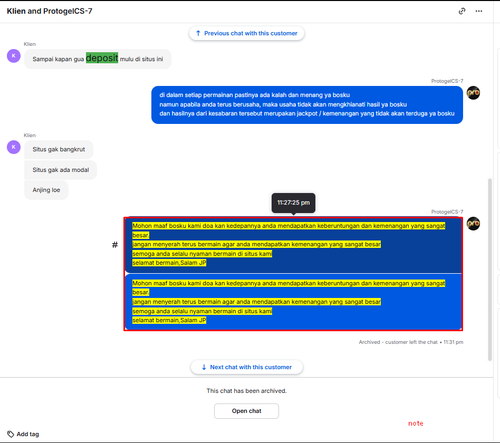This screenshot has width=500, height=443.
Task: Click the first 'Mohon maaf bosku' reply bubble
Action: coord(293,245)
